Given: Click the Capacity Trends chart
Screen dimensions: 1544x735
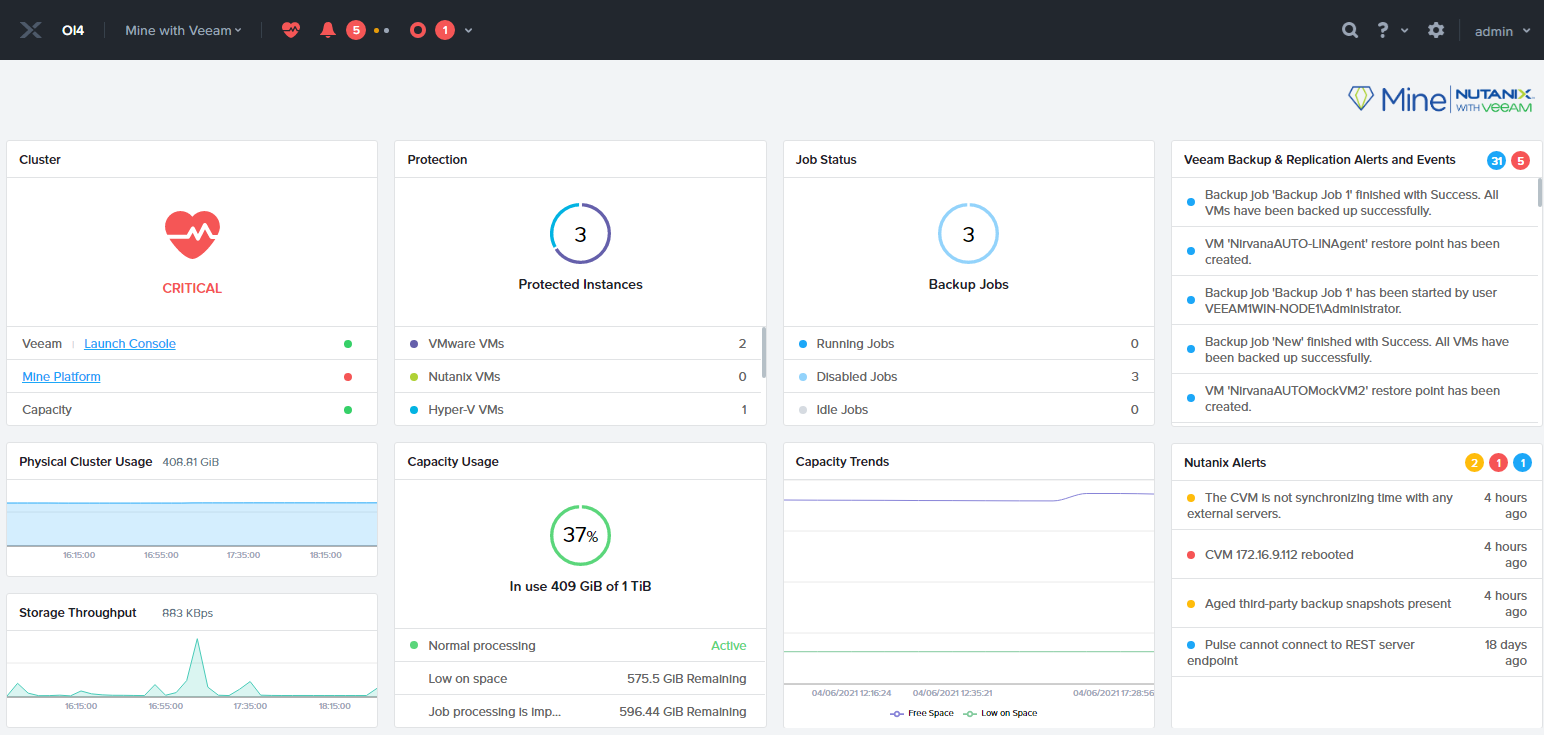Looking at the screenshot, I should tap(968, 590).
